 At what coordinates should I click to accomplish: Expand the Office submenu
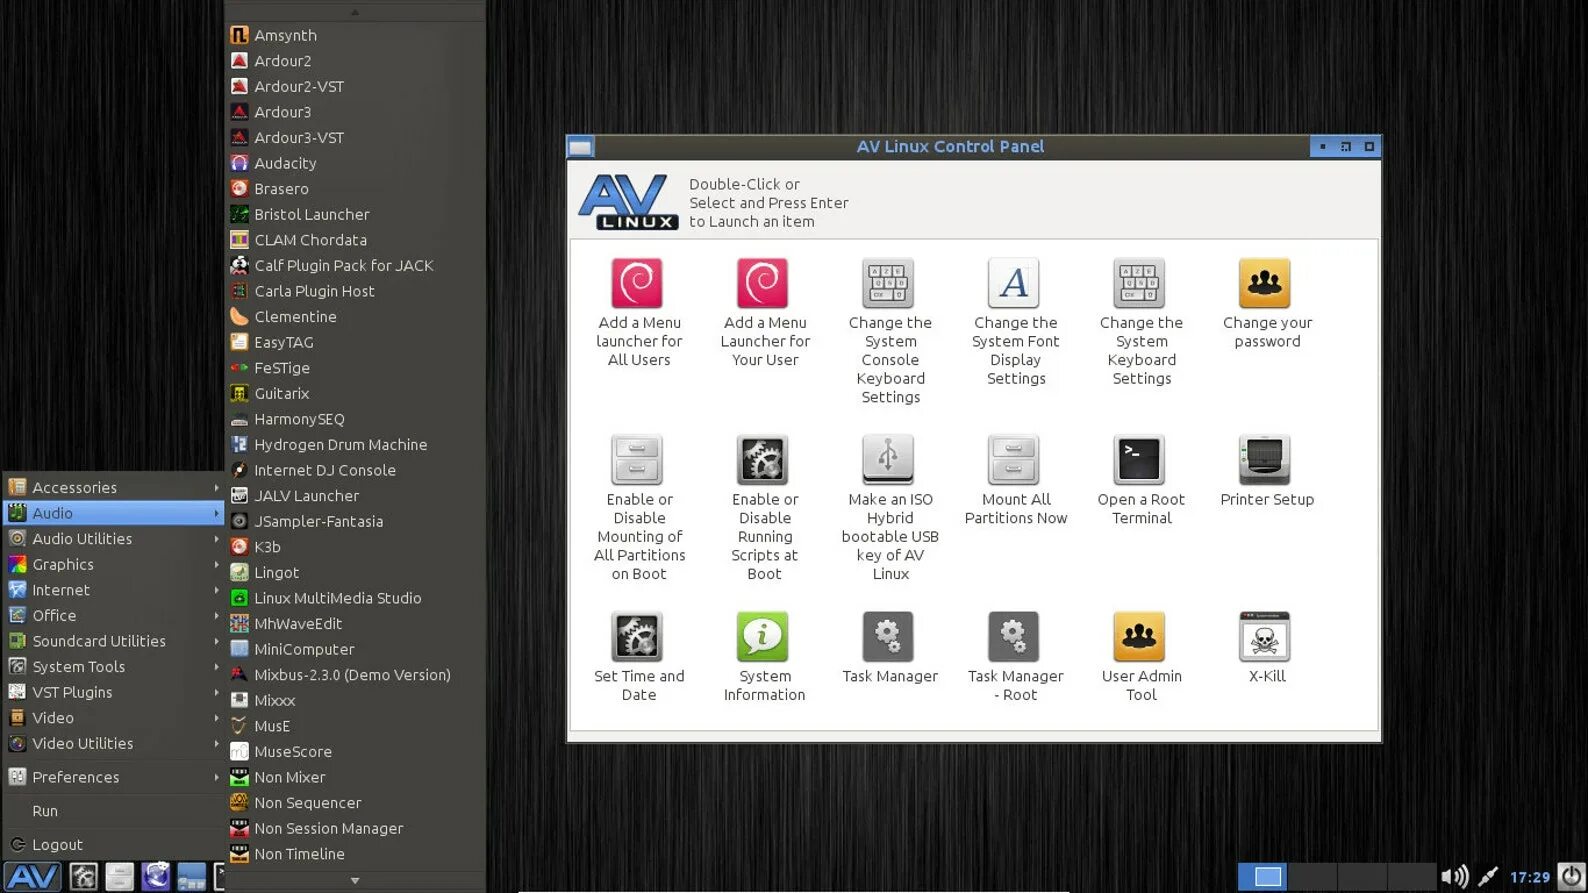coord(113,615)
